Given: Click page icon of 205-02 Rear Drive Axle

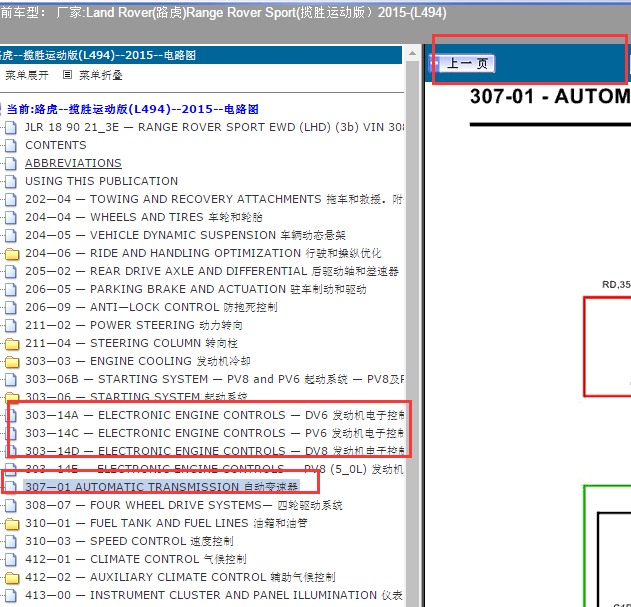Looking at the screenshot, I should (11, 271).
